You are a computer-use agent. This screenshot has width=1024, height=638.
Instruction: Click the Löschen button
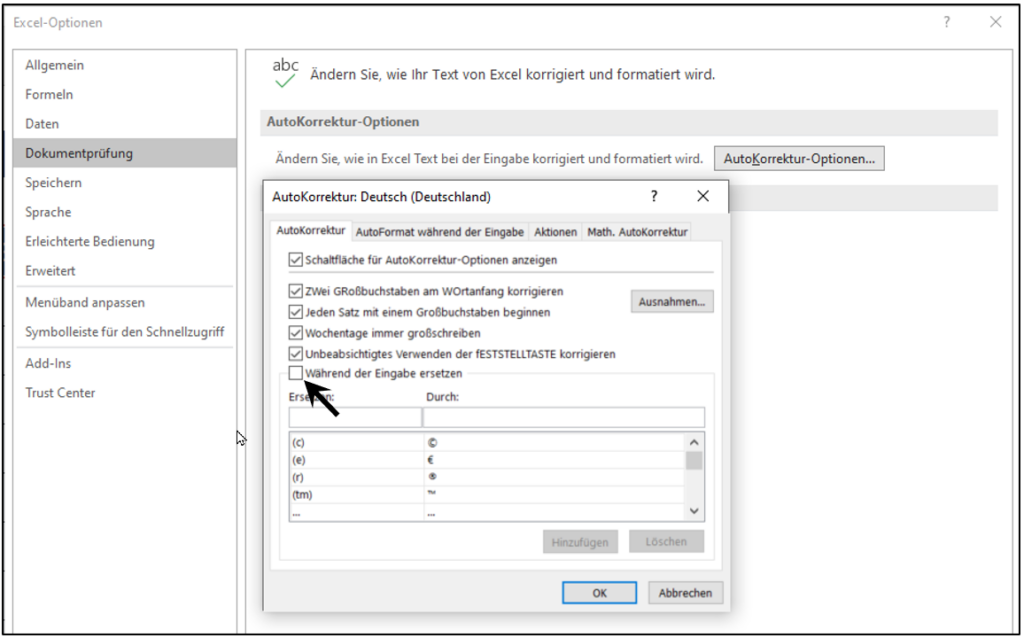666,541
